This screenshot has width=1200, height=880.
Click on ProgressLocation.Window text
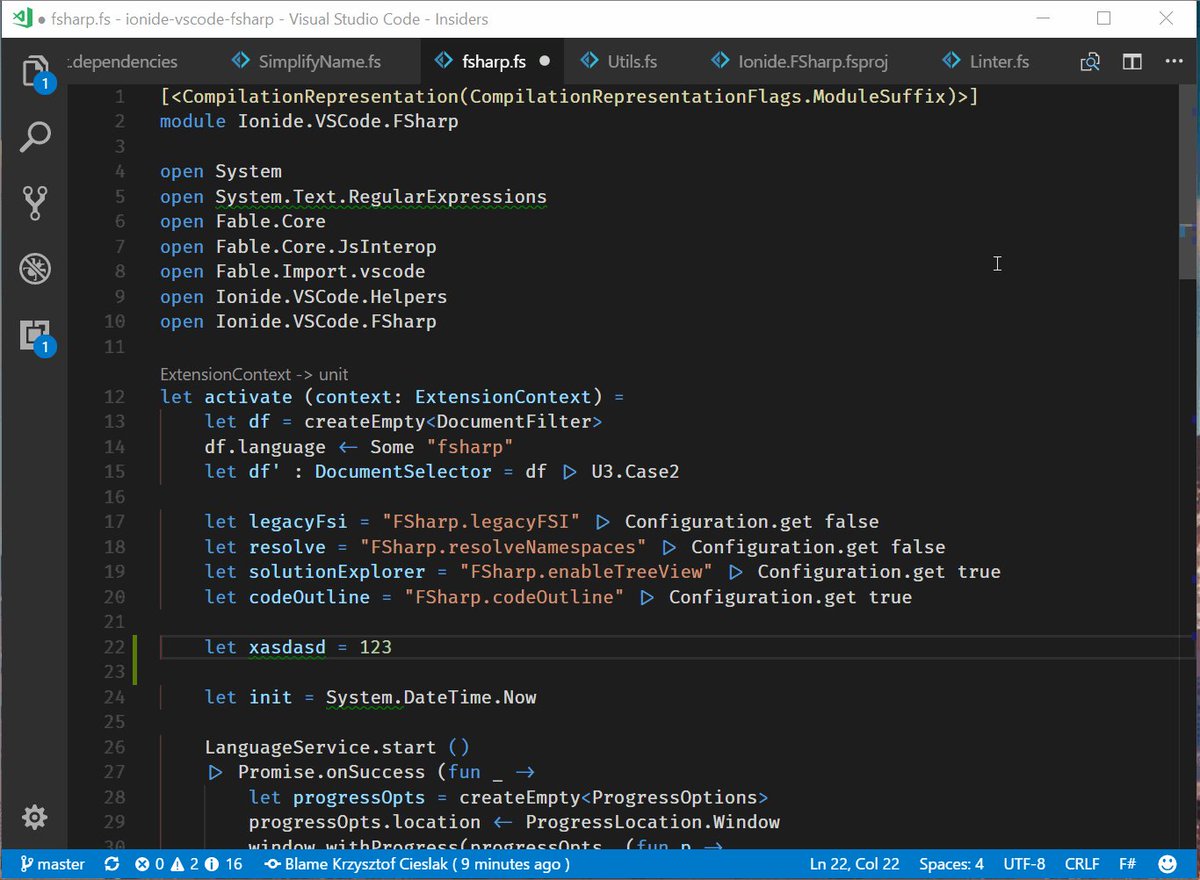(652, 822)
